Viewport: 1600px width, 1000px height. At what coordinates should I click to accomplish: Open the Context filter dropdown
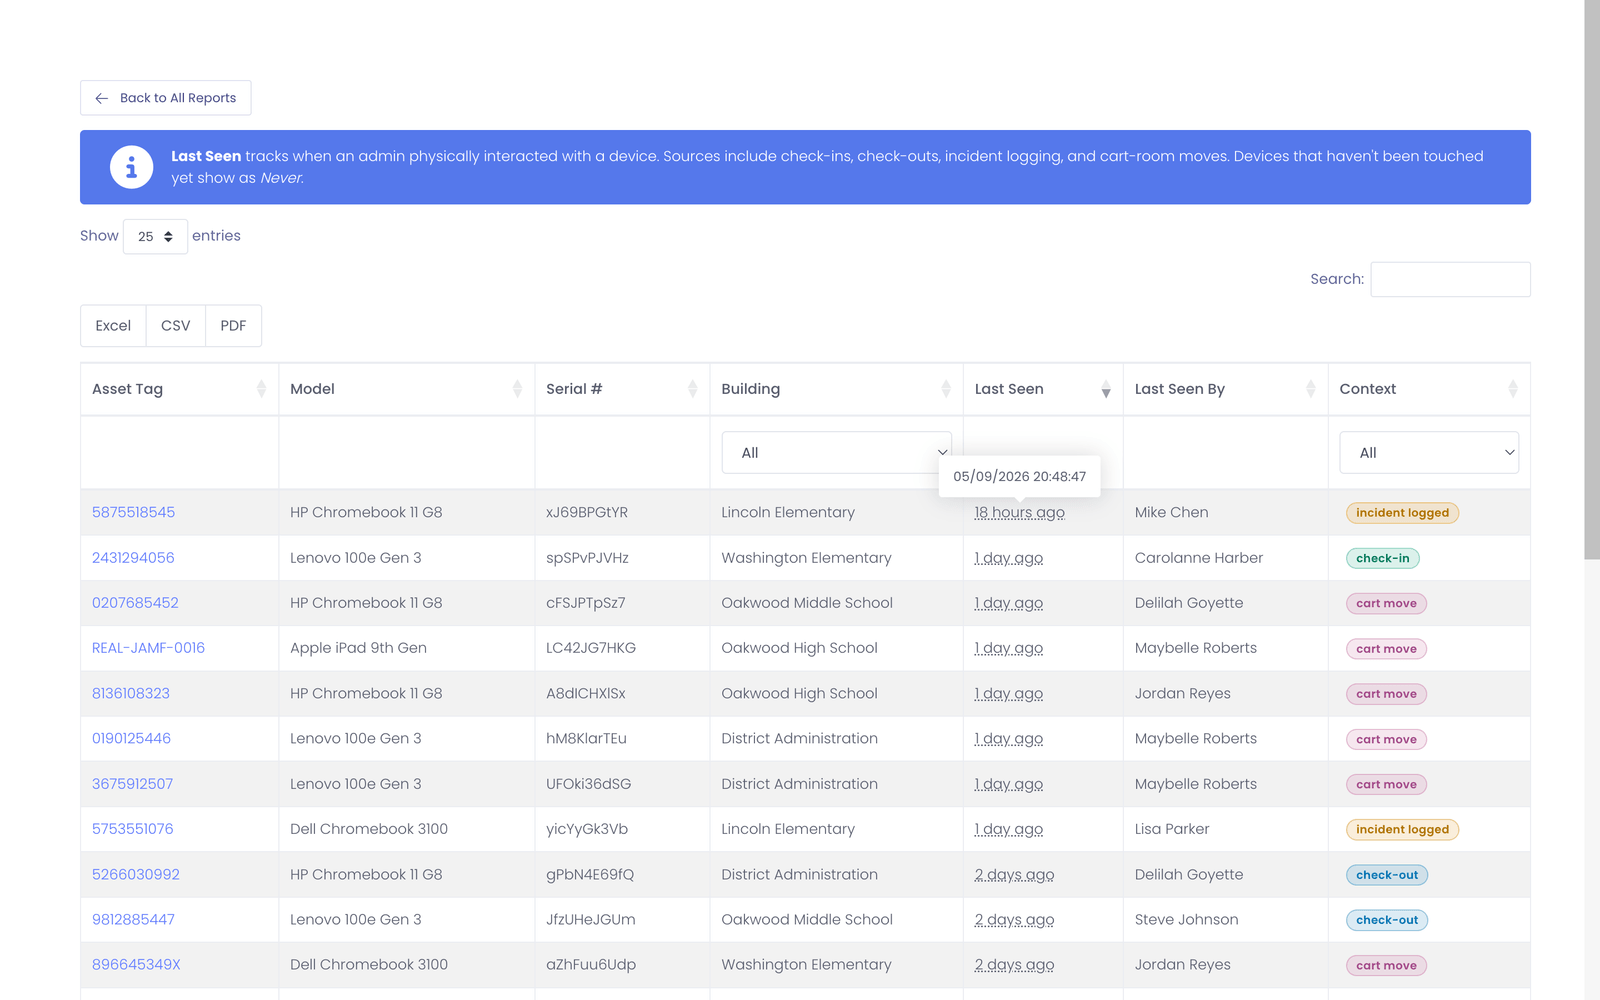tap(1429, 453)
